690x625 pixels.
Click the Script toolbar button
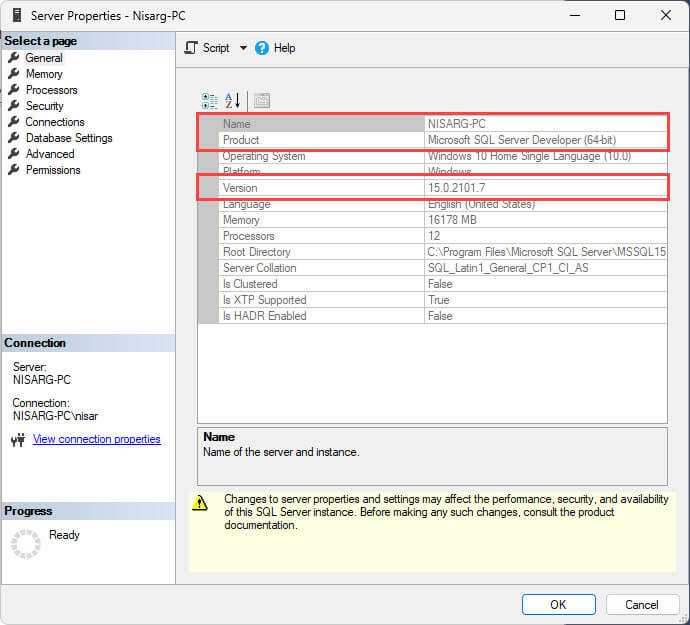point(207,48)
